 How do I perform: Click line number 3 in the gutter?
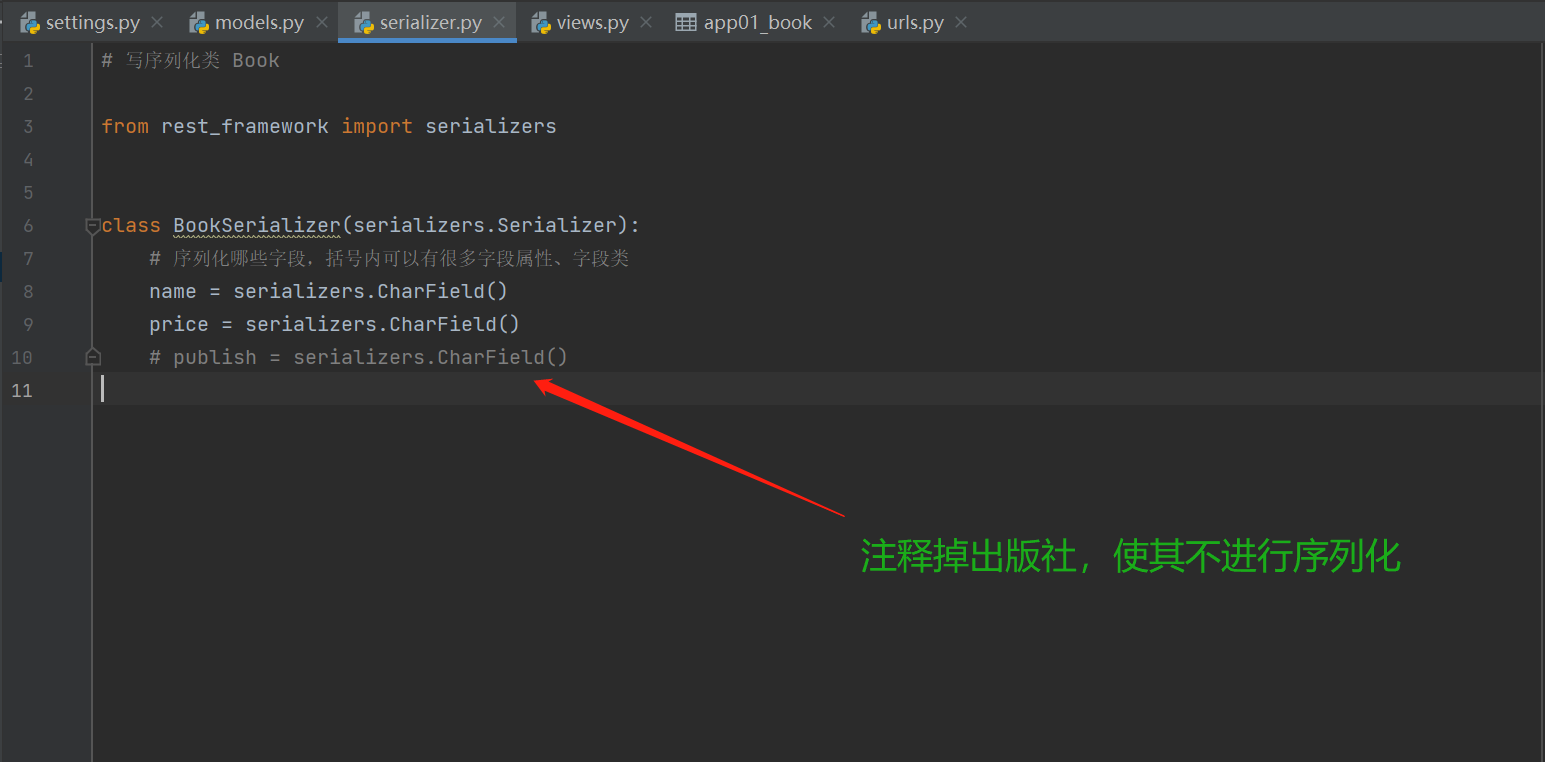point(28,127)
